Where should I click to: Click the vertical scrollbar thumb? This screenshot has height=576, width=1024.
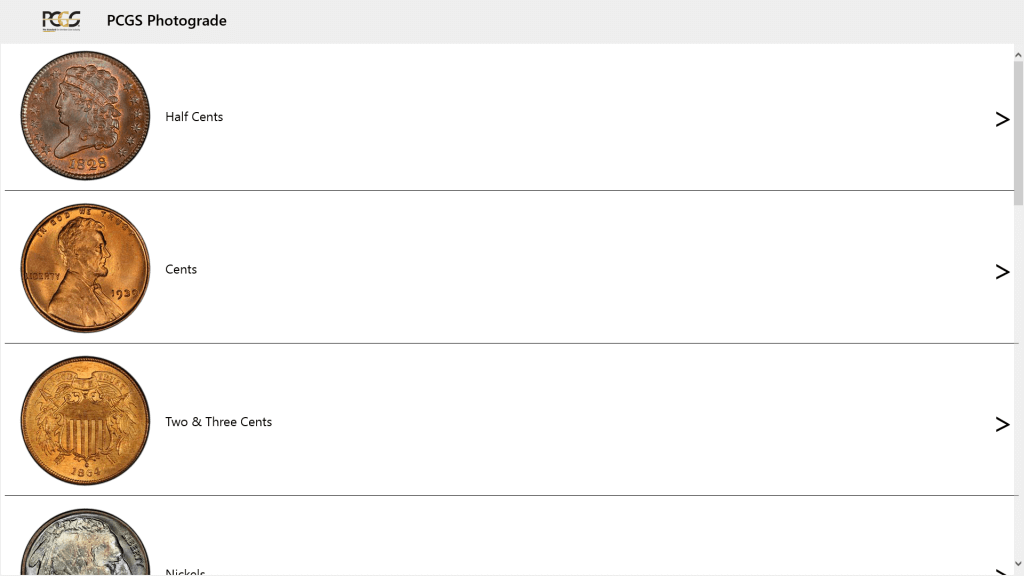[x=1019, y=130]
